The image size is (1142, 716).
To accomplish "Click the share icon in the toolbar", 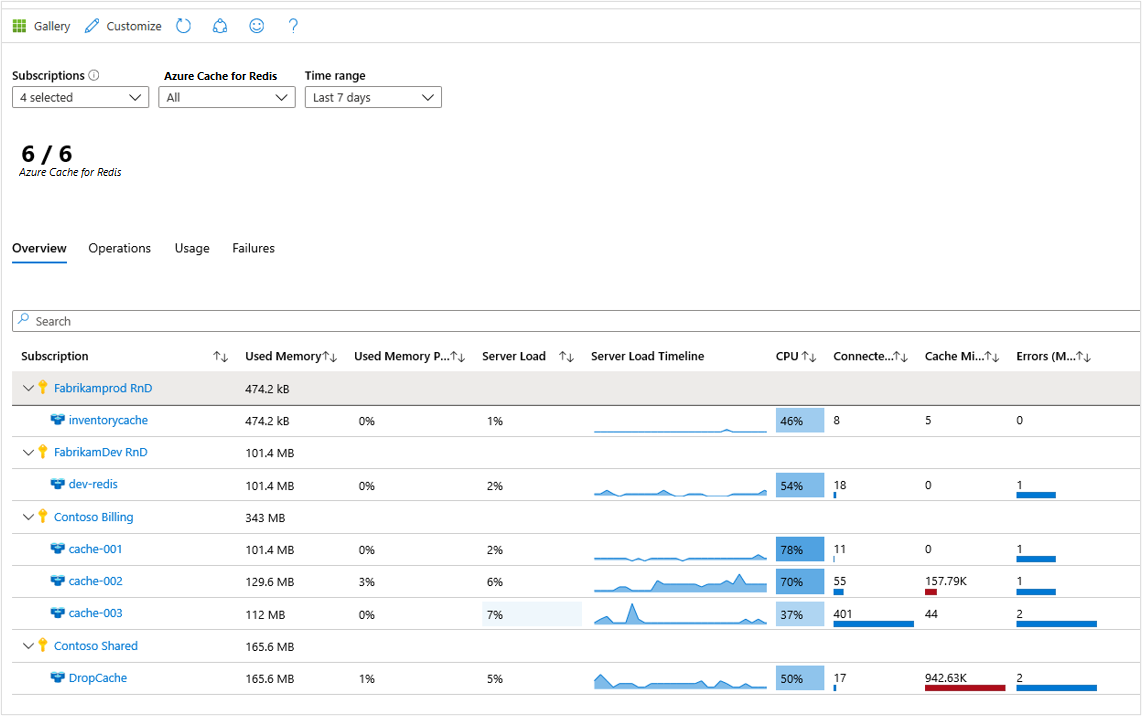I will coord(220,25).
